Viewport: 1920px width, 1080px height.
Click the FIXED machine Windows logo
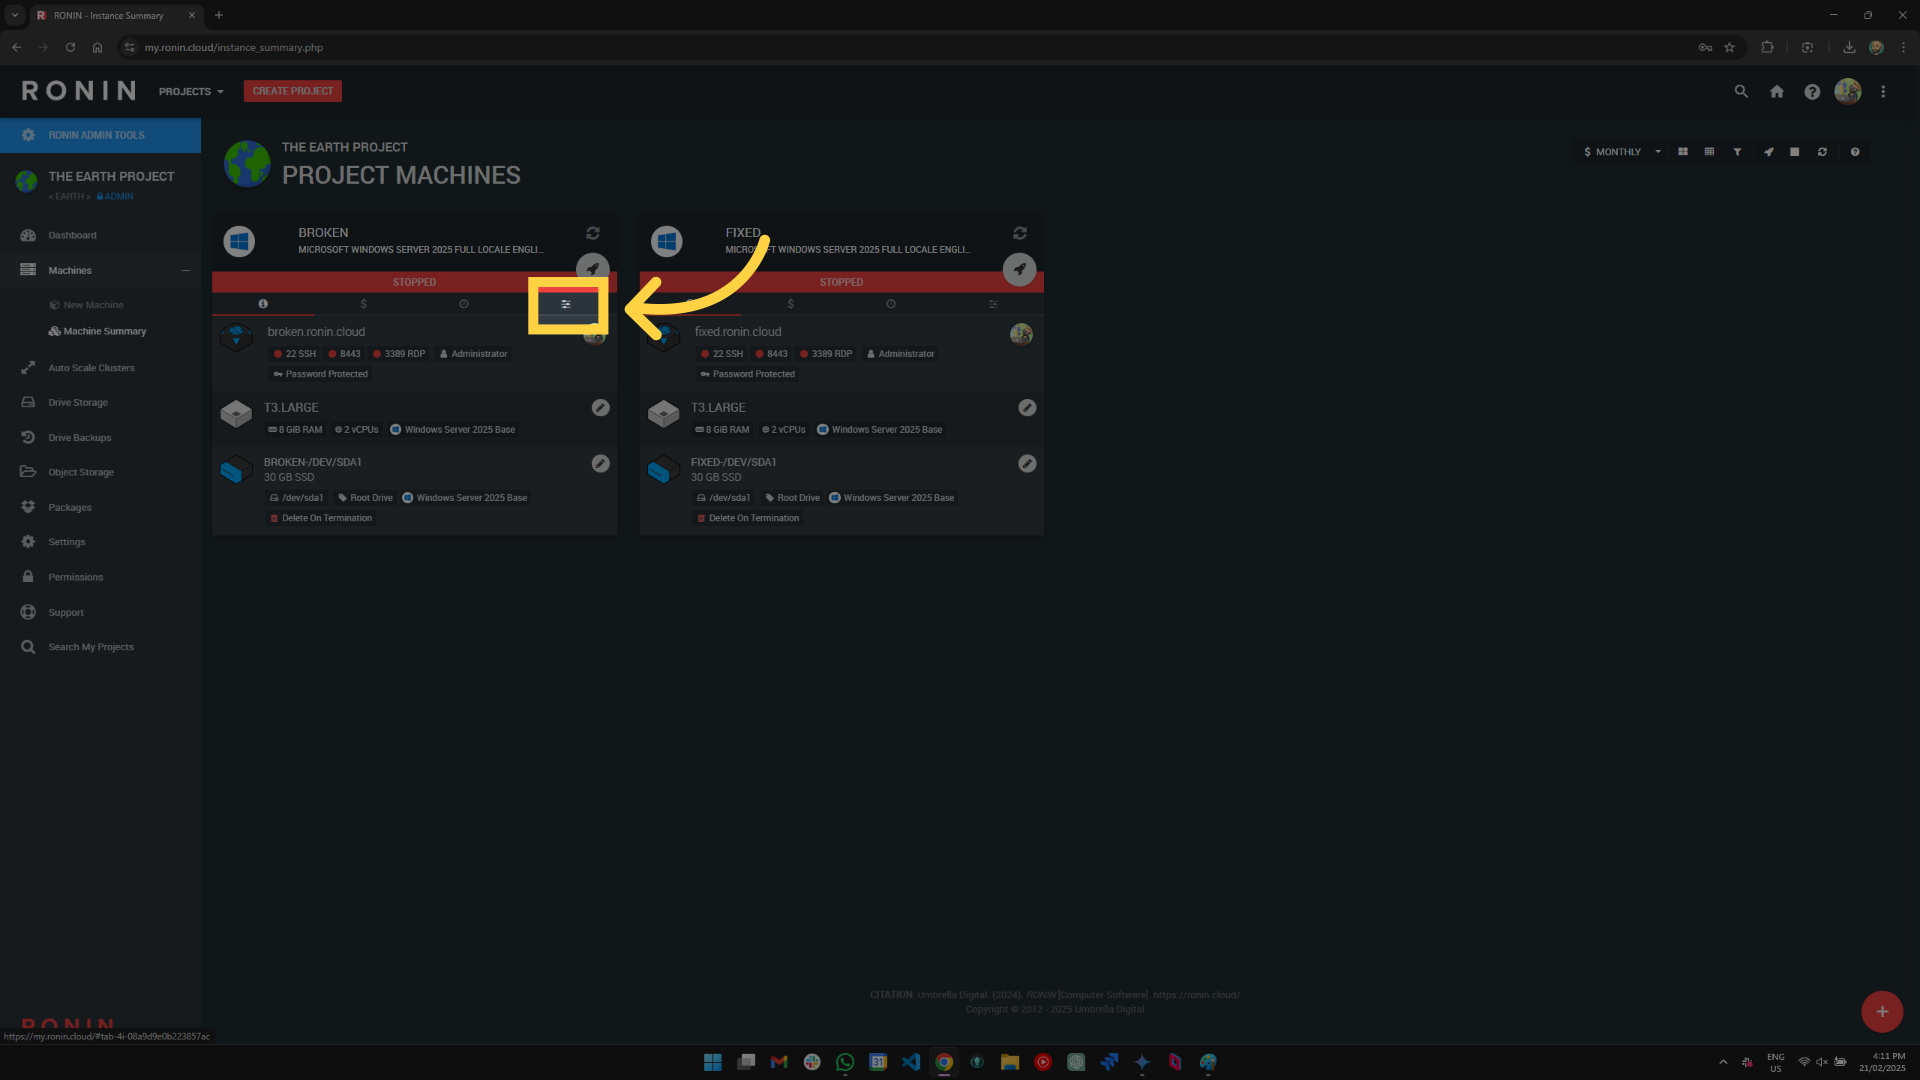pos(667,241)
